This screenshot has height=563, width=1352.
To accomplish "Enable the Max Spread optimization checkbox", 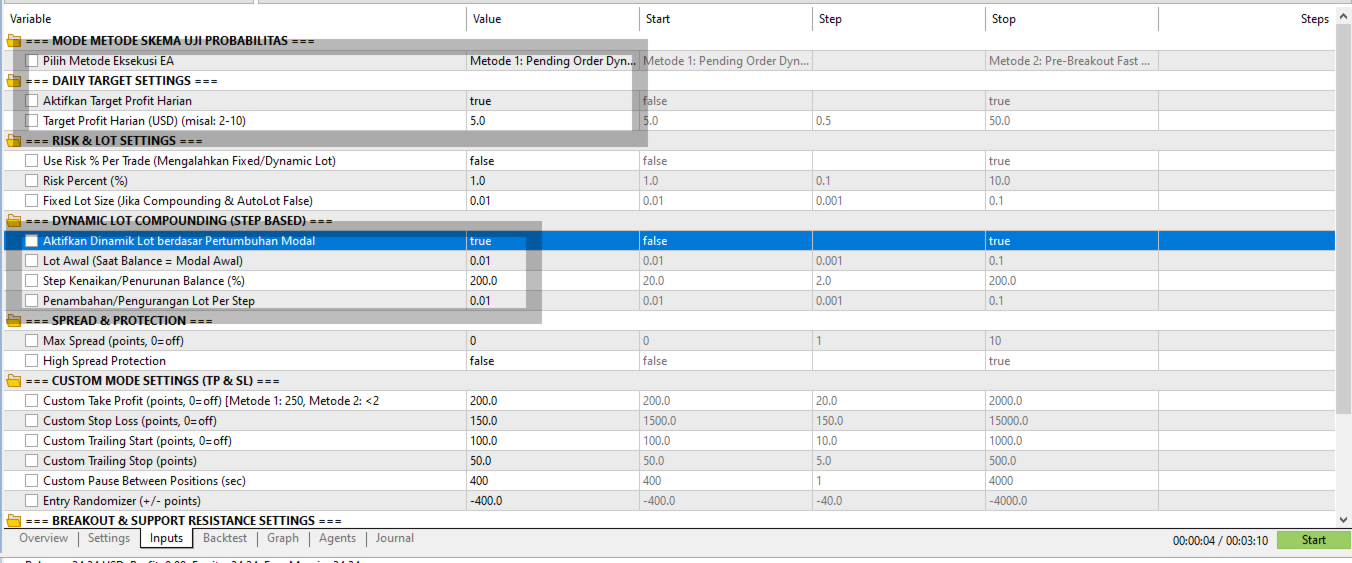I will coord(32,341).
